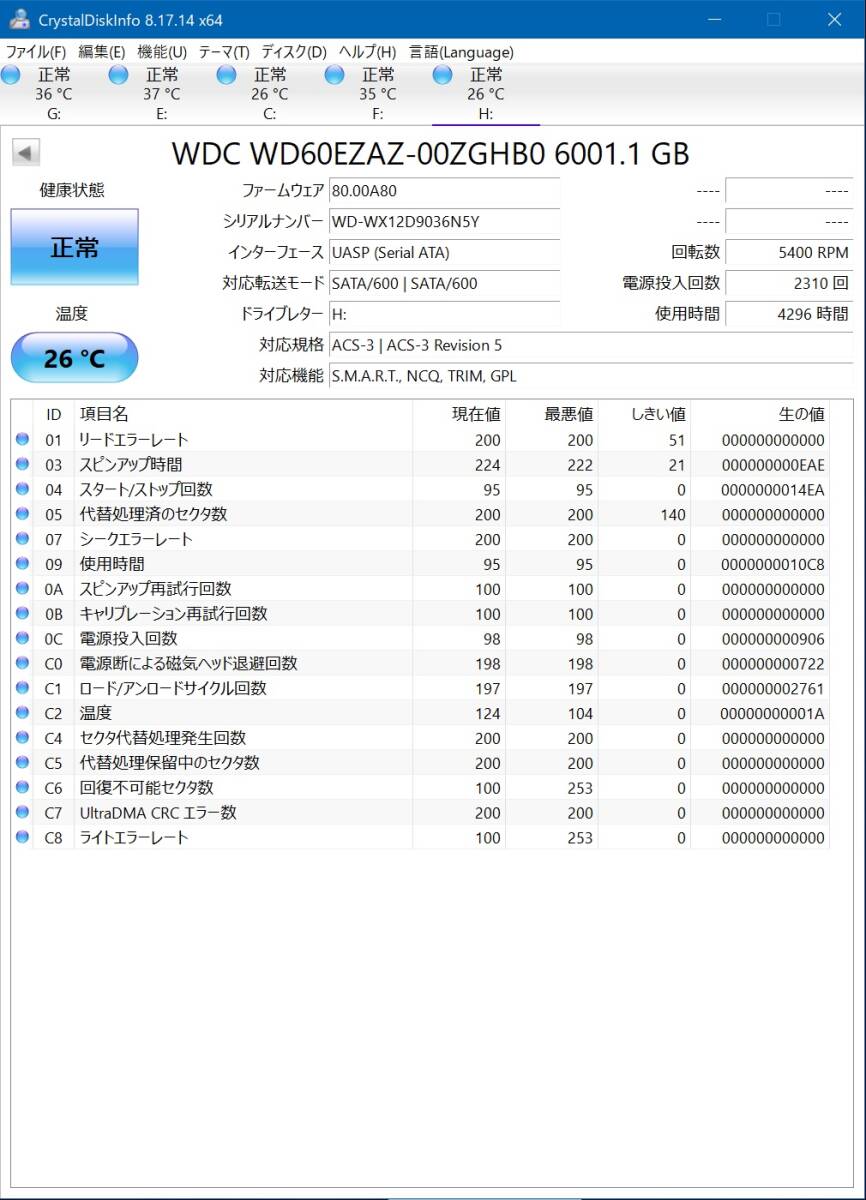Viewport: 866px width, 1200px height.
Task: Click the status orb for drive C:
Action: pos(227,75)
